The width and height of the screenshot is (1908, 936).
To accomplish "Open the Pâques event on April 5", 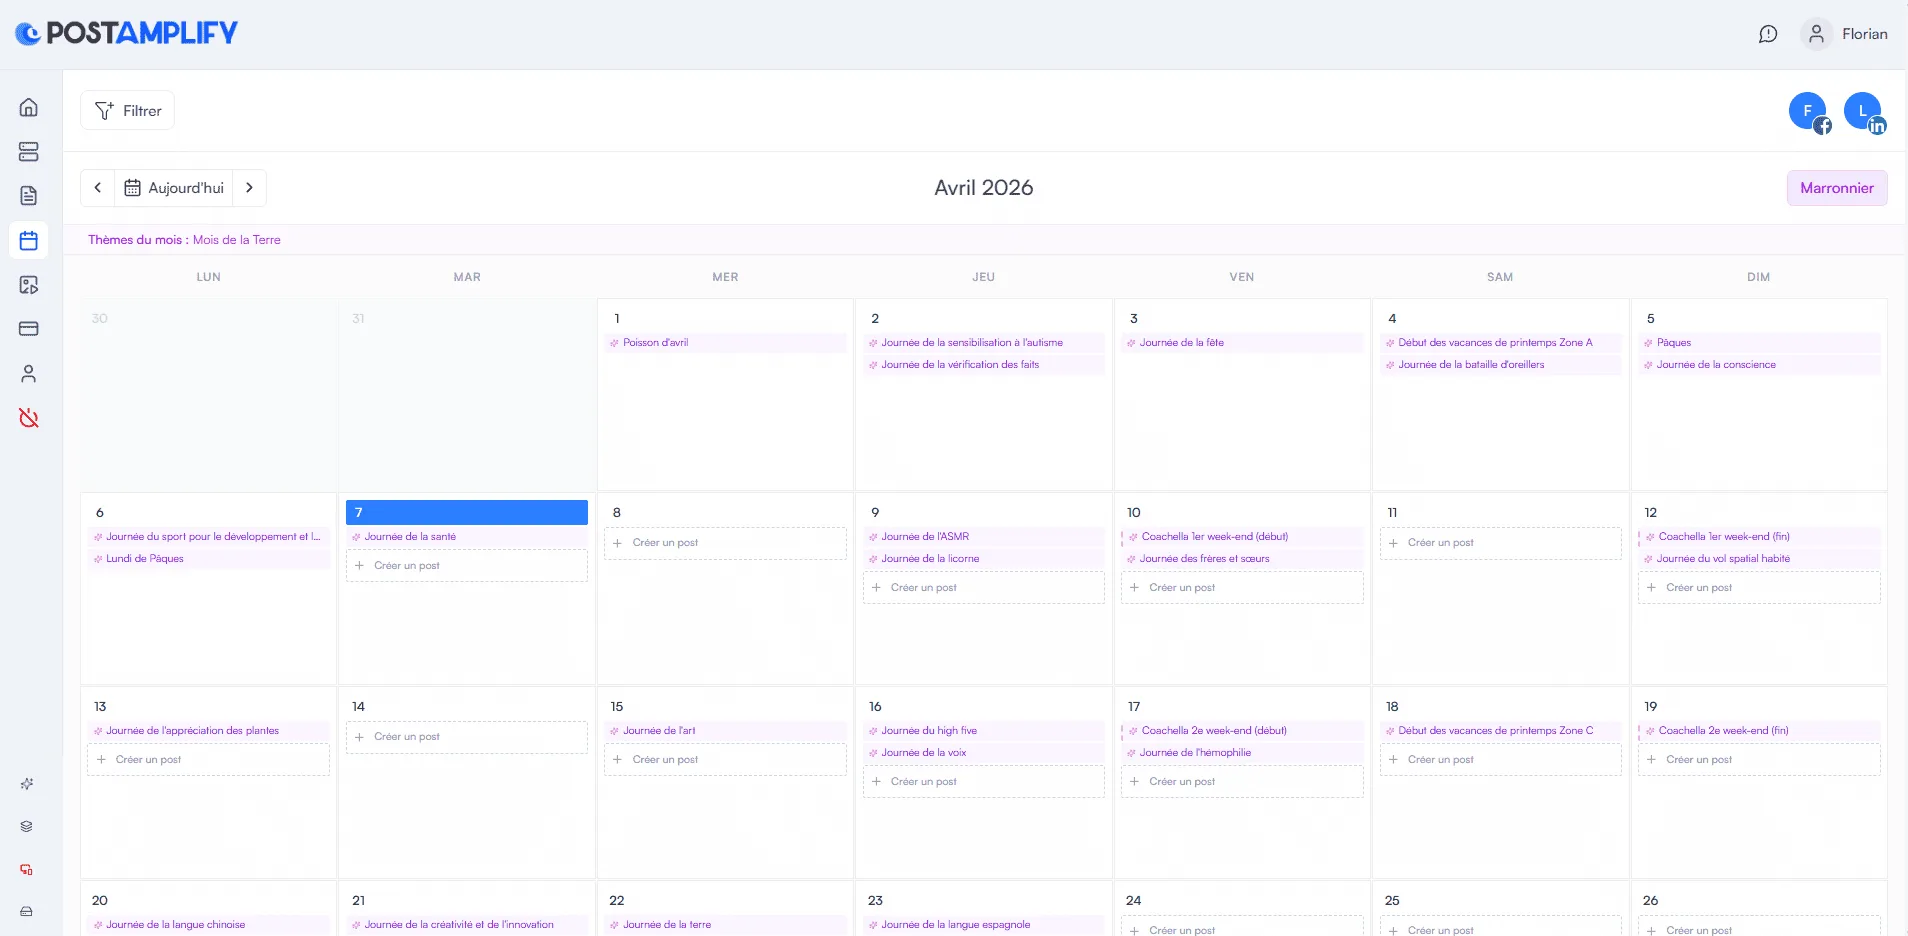I will click(x=1759, y=343).
